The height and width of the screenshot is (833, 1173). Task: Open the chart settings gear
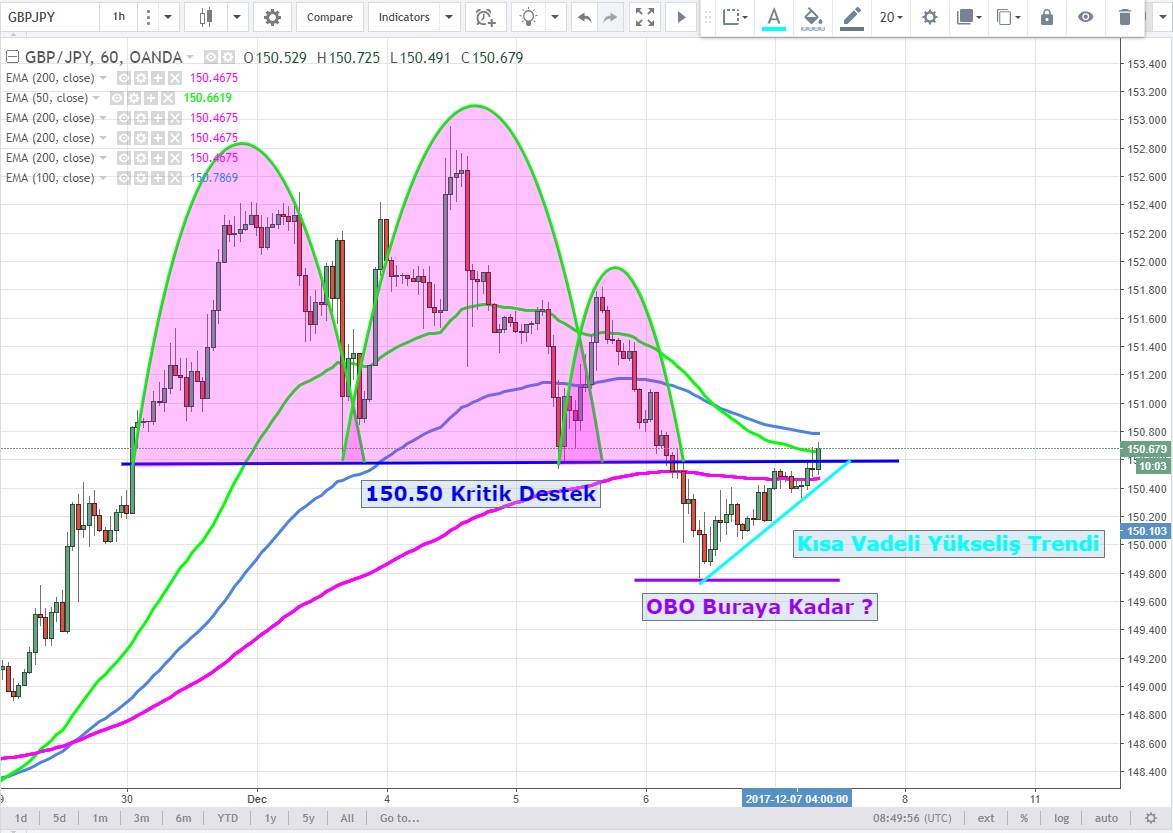coord(273,17)
